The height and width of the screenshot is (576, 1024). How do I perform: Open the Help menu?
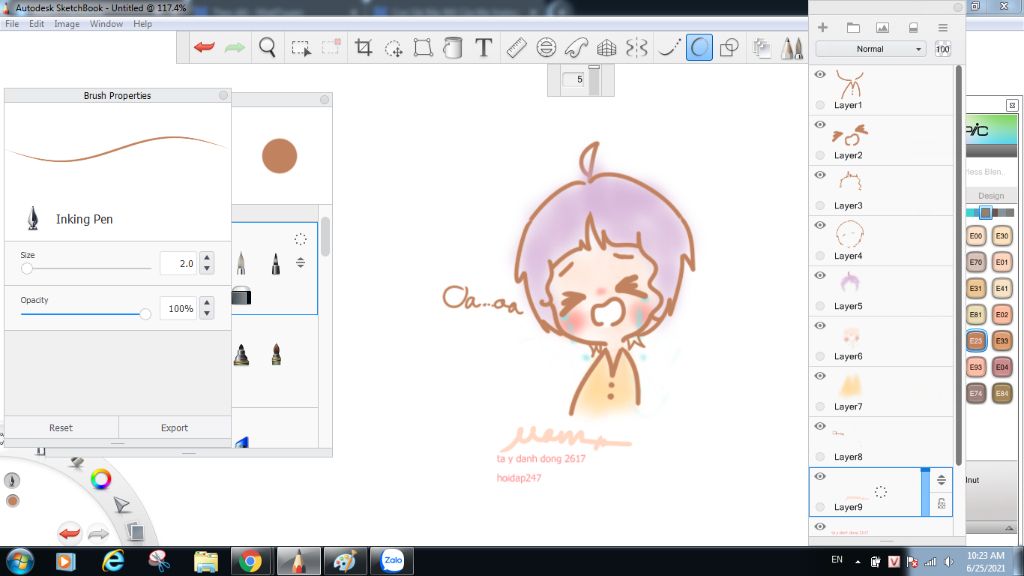coord(142,24)
